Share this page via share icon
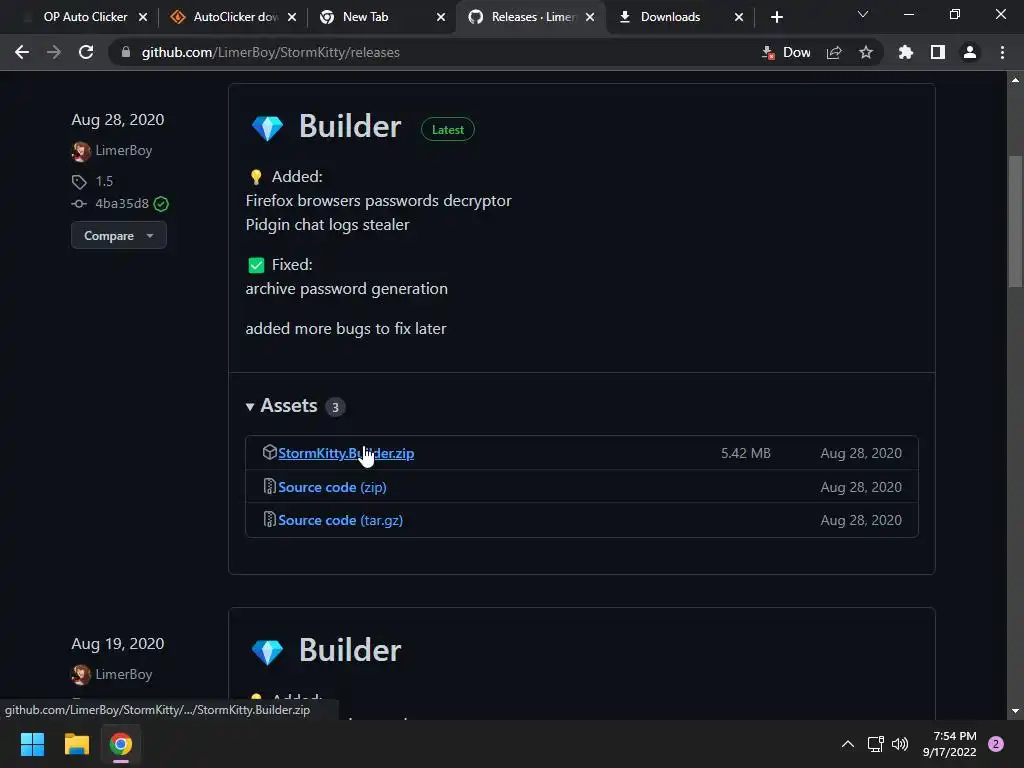This screenshot has width=1024, height=768. 834,52
